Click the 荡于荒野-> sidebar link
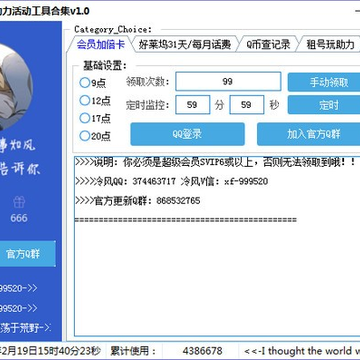Viewport: 360px width, 360px height. (x=26, y=327)
